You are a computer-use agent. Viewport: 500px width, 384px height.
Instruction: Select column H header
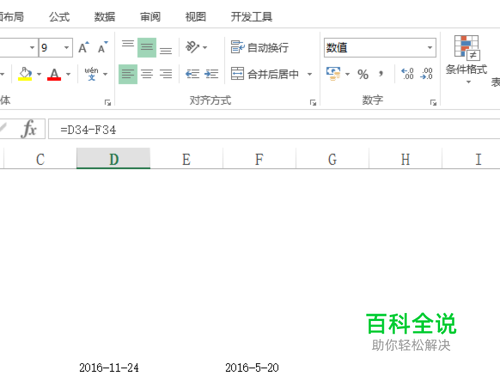(405, 159)
